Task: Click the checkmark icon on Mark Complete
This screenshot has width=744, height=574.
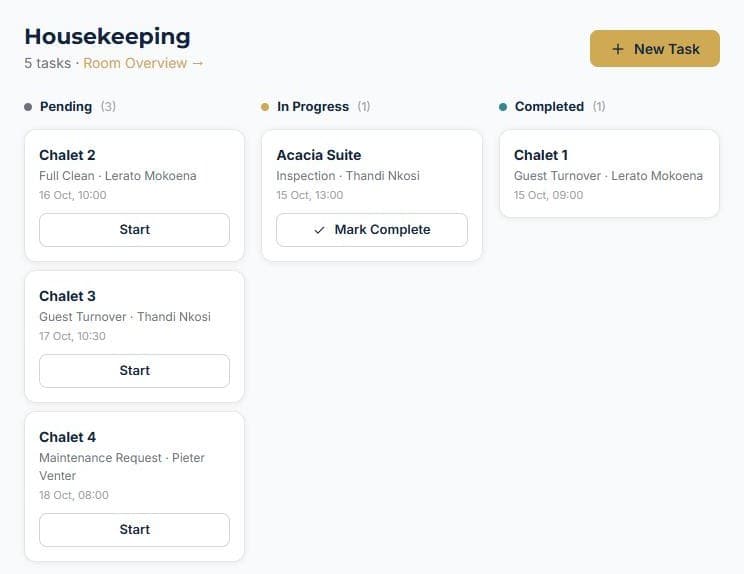Action: (x=319, y=230)
